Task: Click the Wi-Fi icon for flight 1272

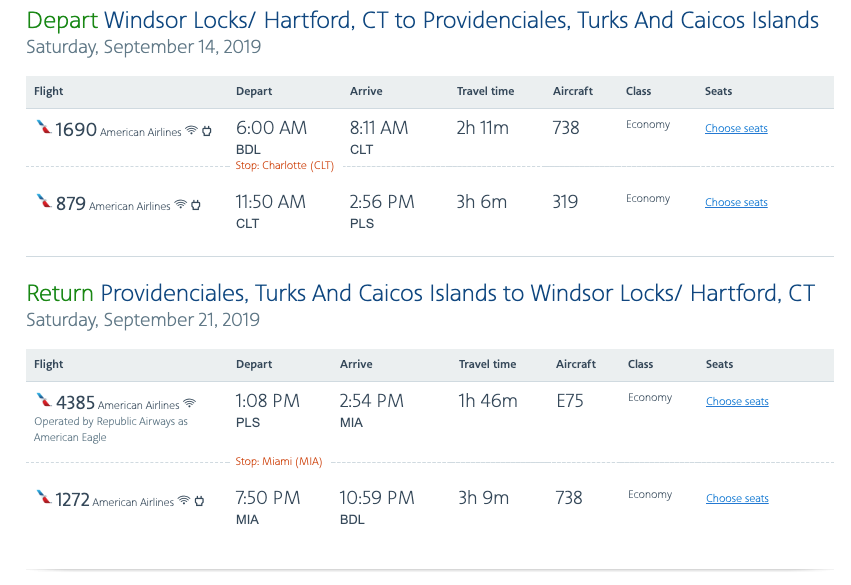Action: [x=183, y=501]
